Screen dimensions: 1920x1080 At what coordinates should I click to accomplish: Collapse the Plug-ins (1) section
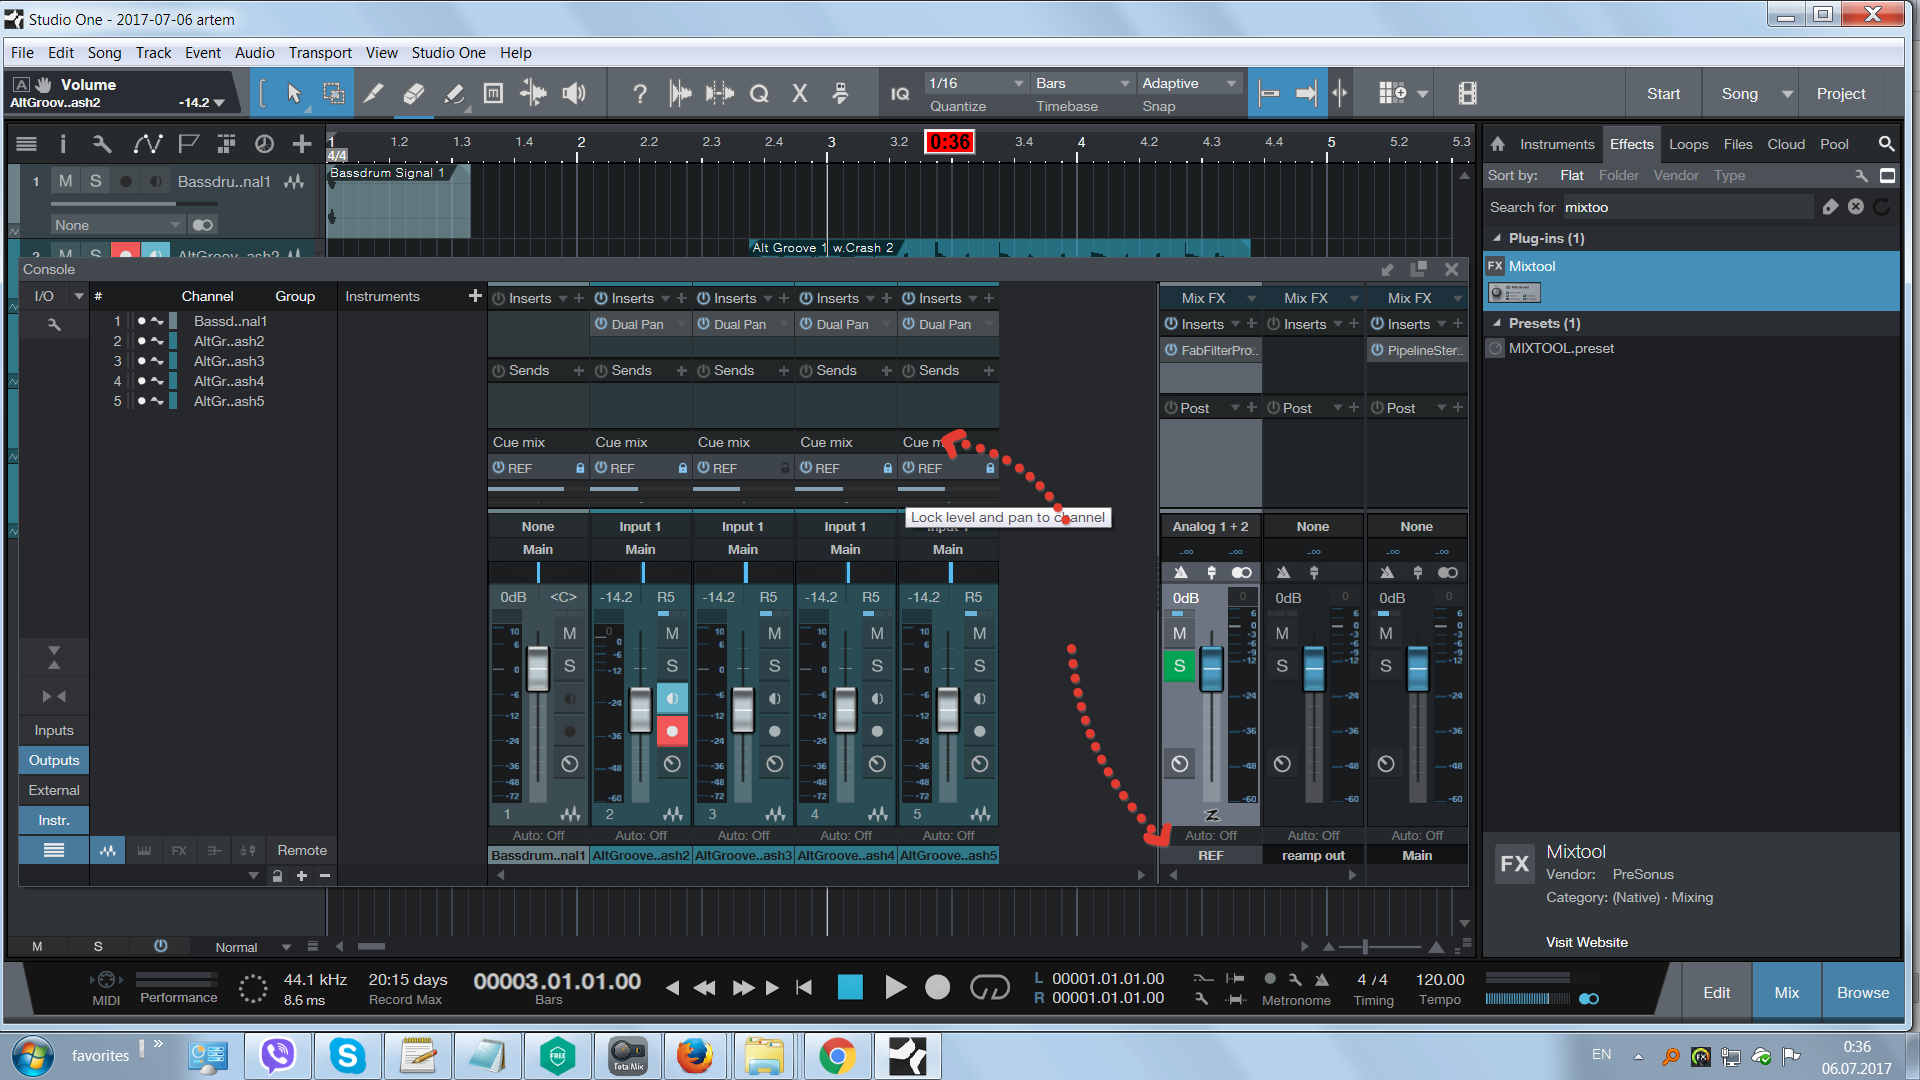coord(1497,238)
